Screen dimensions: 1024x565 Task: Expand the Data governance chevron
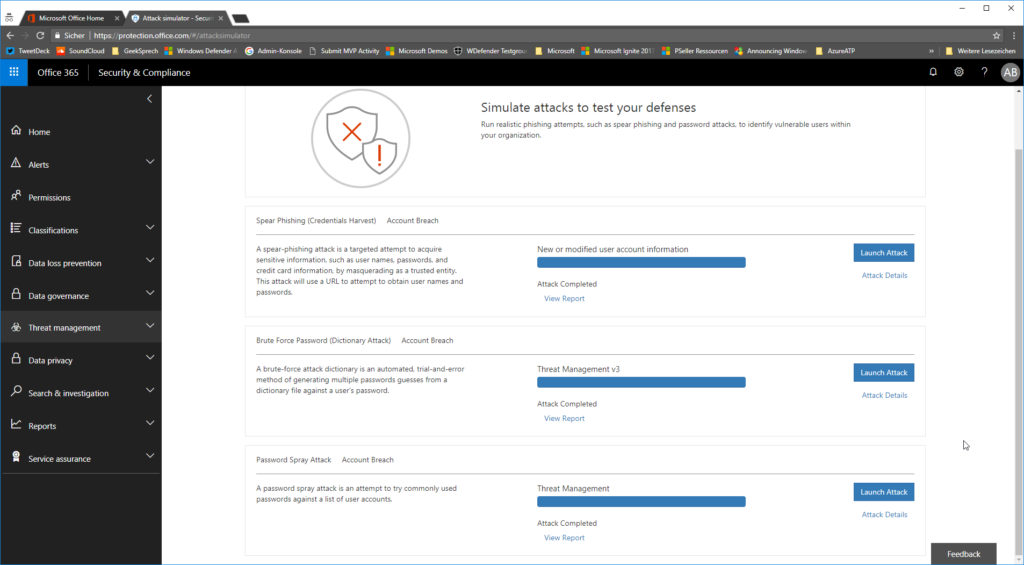click(x=150, y=293)
